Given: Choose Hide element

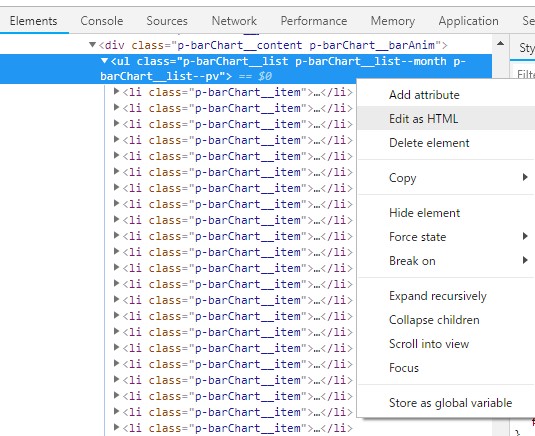Looking at the screenshot, I should click(424, 213).
